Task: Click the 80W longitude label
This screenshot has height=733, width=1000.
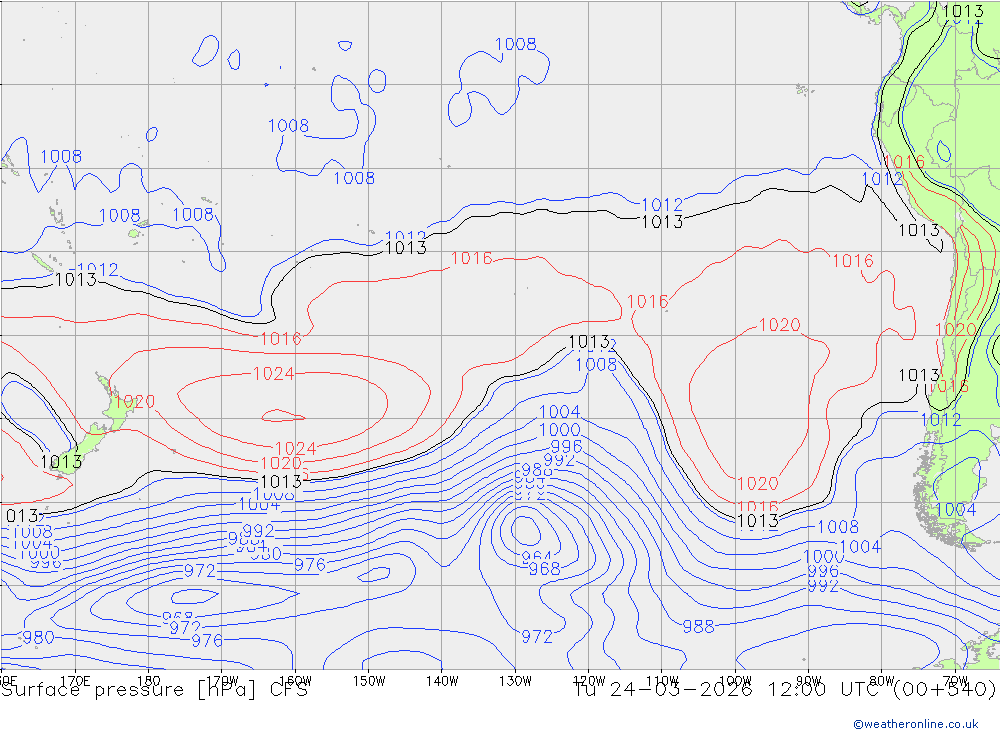Action: point(882,681)
